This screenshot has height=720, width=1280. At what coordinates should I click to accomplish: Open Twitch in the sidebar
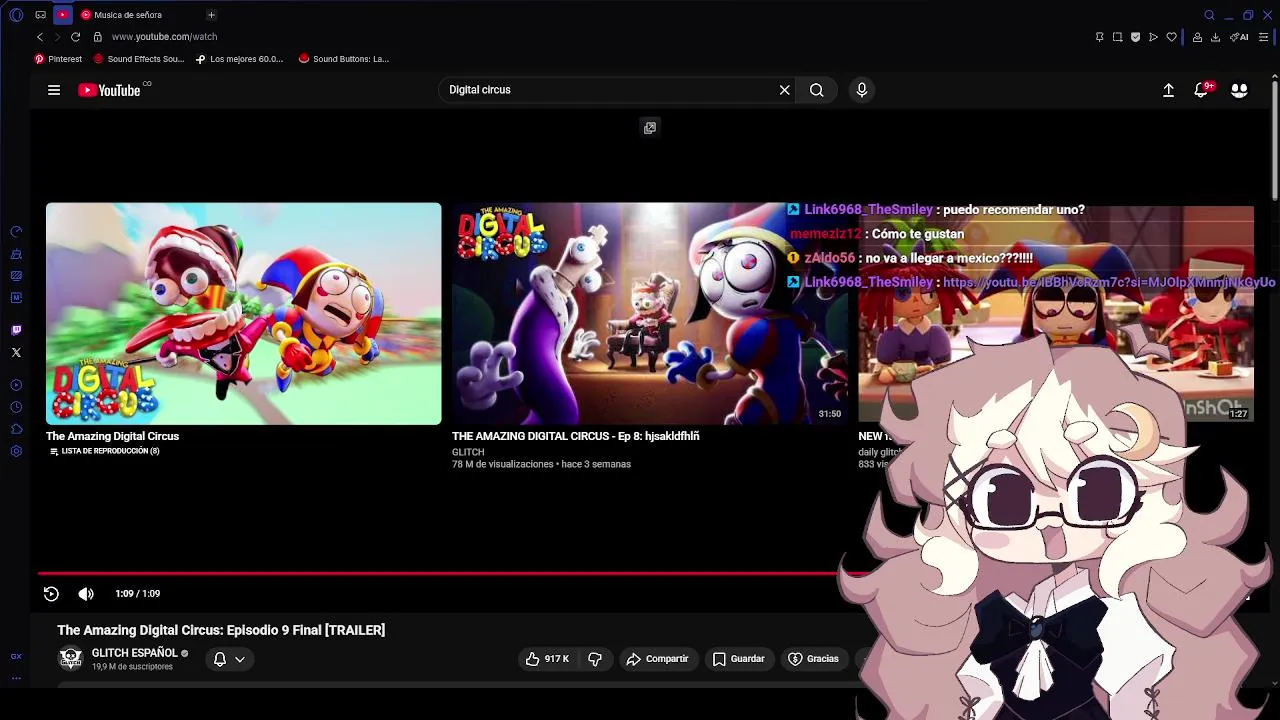click(16, 330)
